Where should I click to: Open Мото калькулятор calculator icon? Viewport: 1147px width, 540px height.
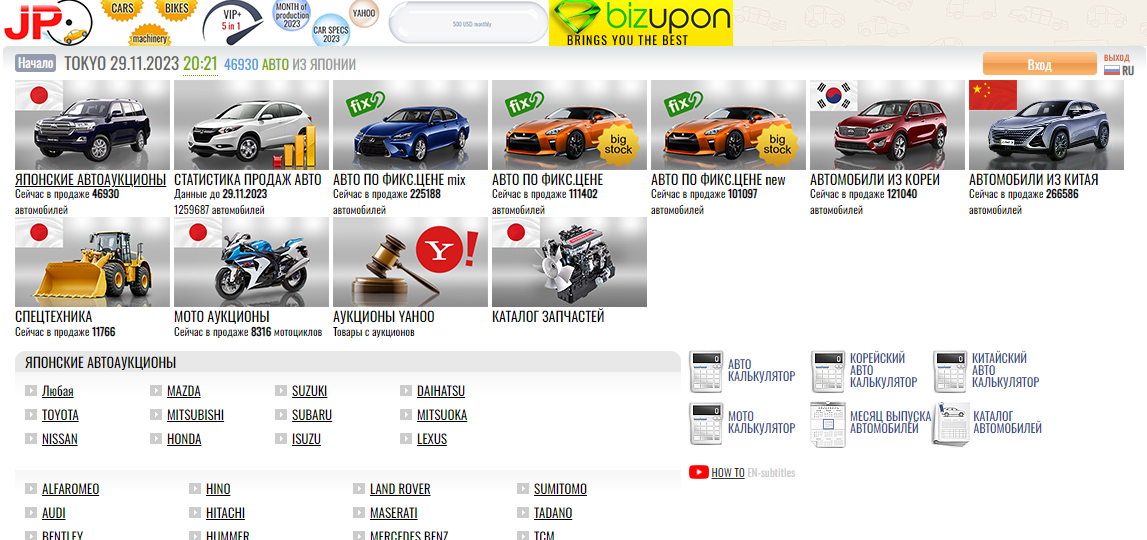click(x=706, y=424)
